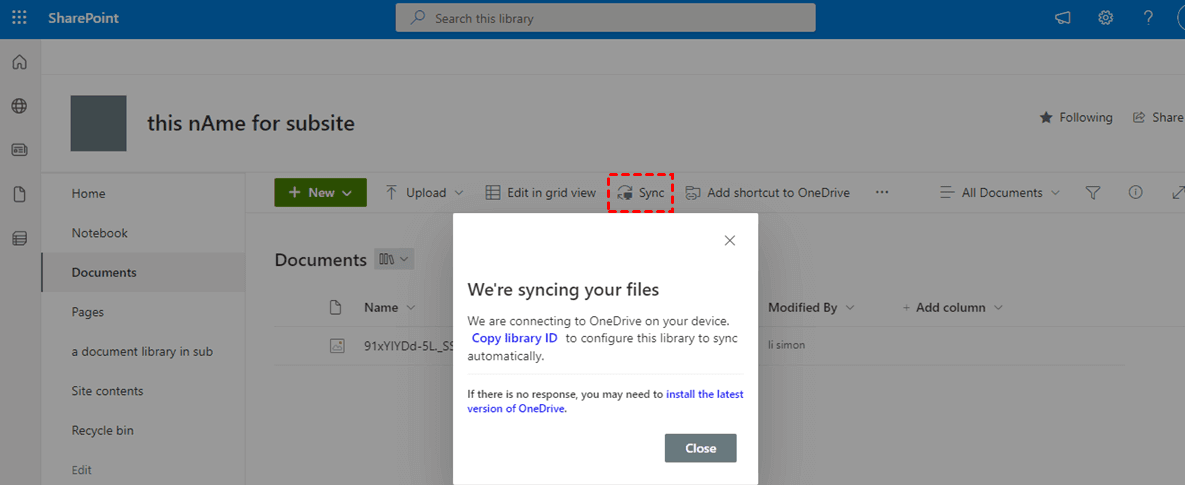Open the Modified By column dropdown
The image size is (1185, 485).
pyautogui.click(x=811, y=307)
